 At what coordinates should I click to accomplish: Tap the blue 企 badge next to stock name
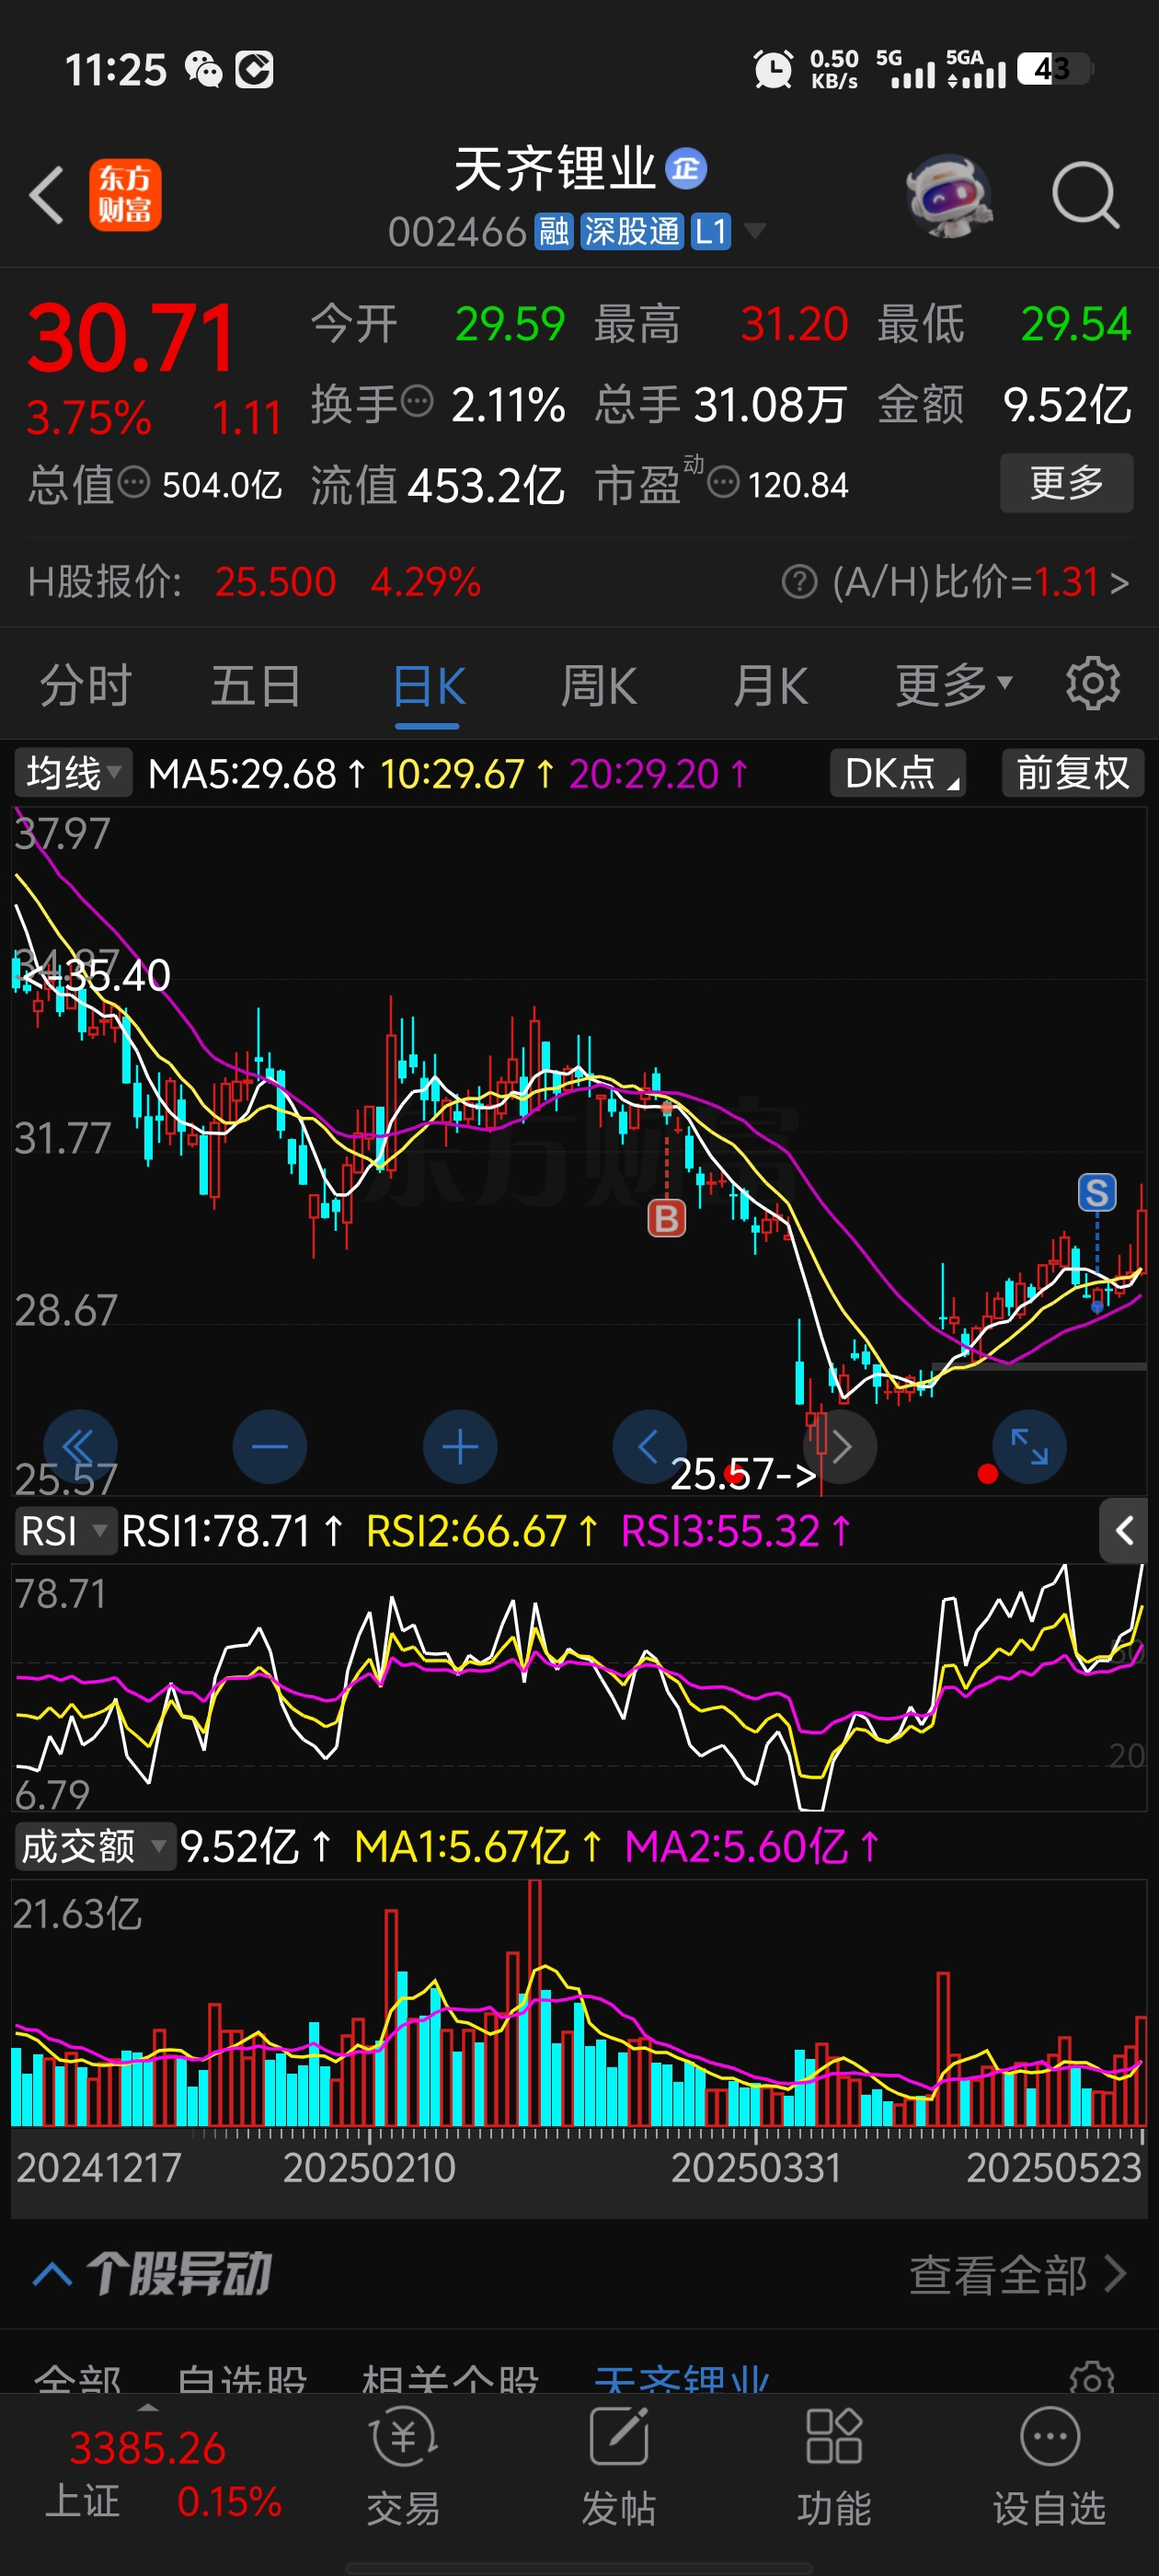pyautogui.click(x=686, y=169)
